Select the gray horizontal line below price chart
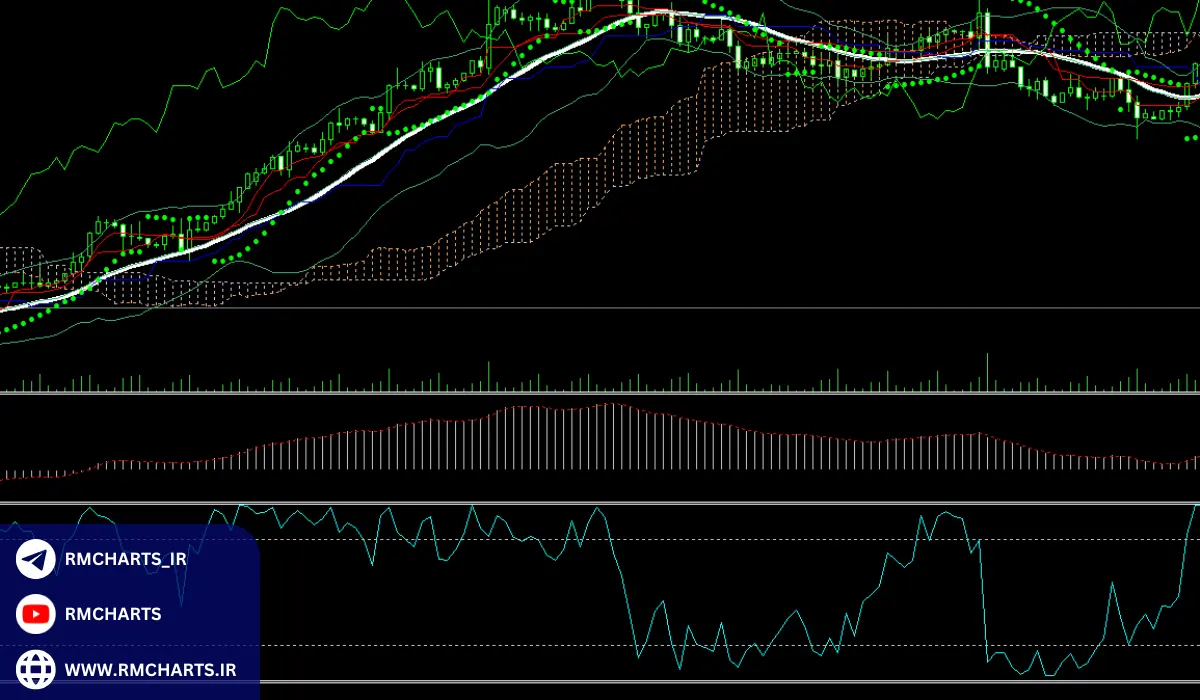1200x700 pixels. pos(600,308)
